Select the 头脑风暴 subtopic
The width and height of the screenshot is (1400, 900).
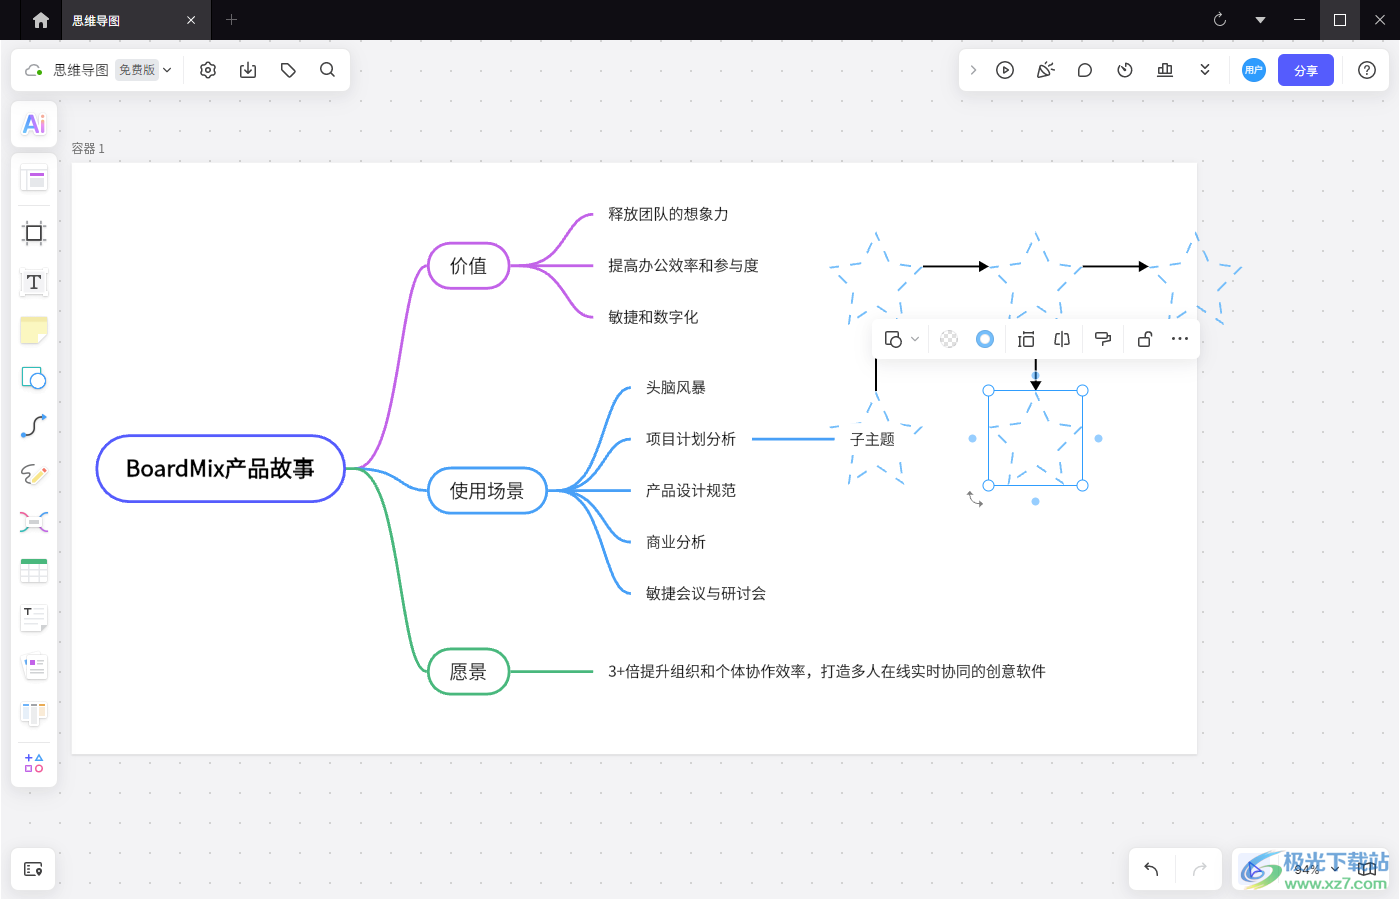tap(676, 388)
